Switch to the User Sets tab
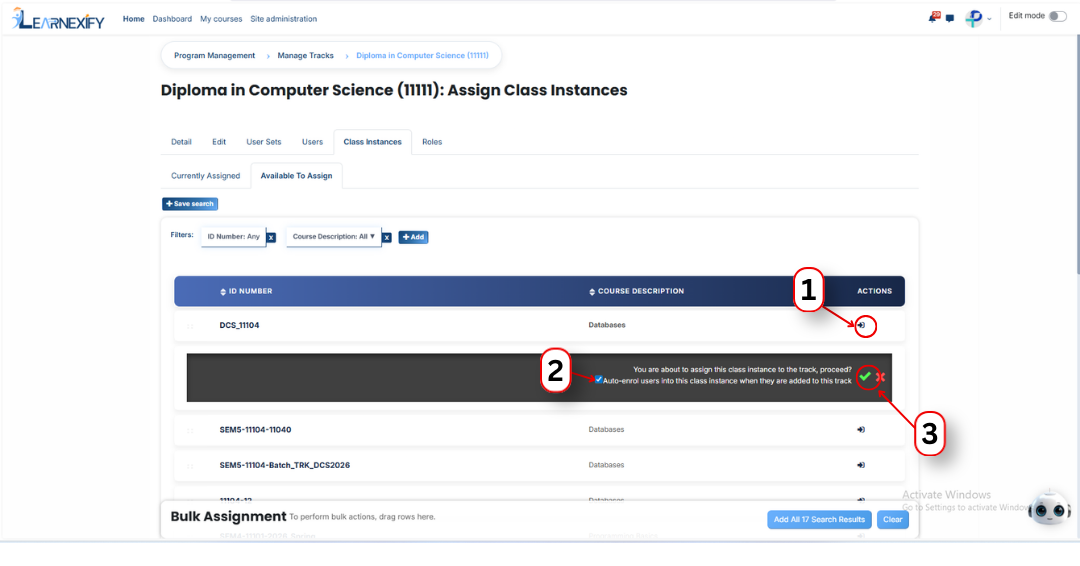Image resolution: width=1080 pixels, height=566 pixels. pos(264,142)
